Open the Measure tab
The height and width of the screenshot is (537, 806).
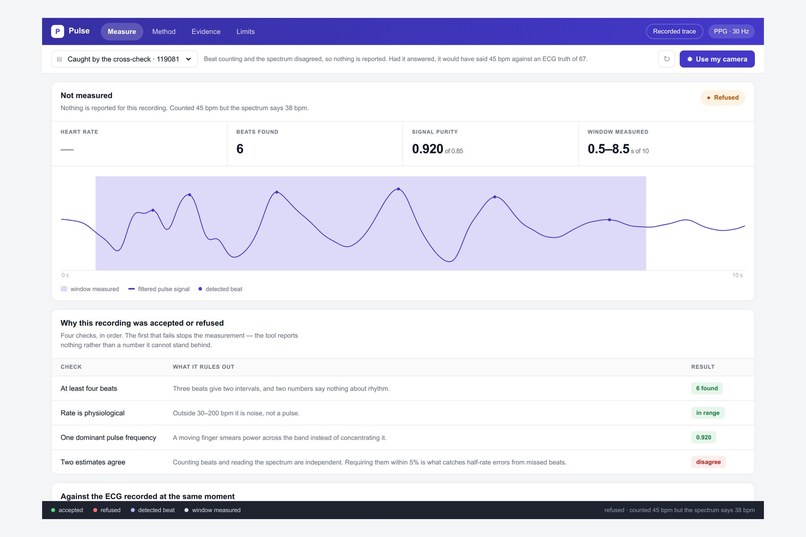(122, 31)
